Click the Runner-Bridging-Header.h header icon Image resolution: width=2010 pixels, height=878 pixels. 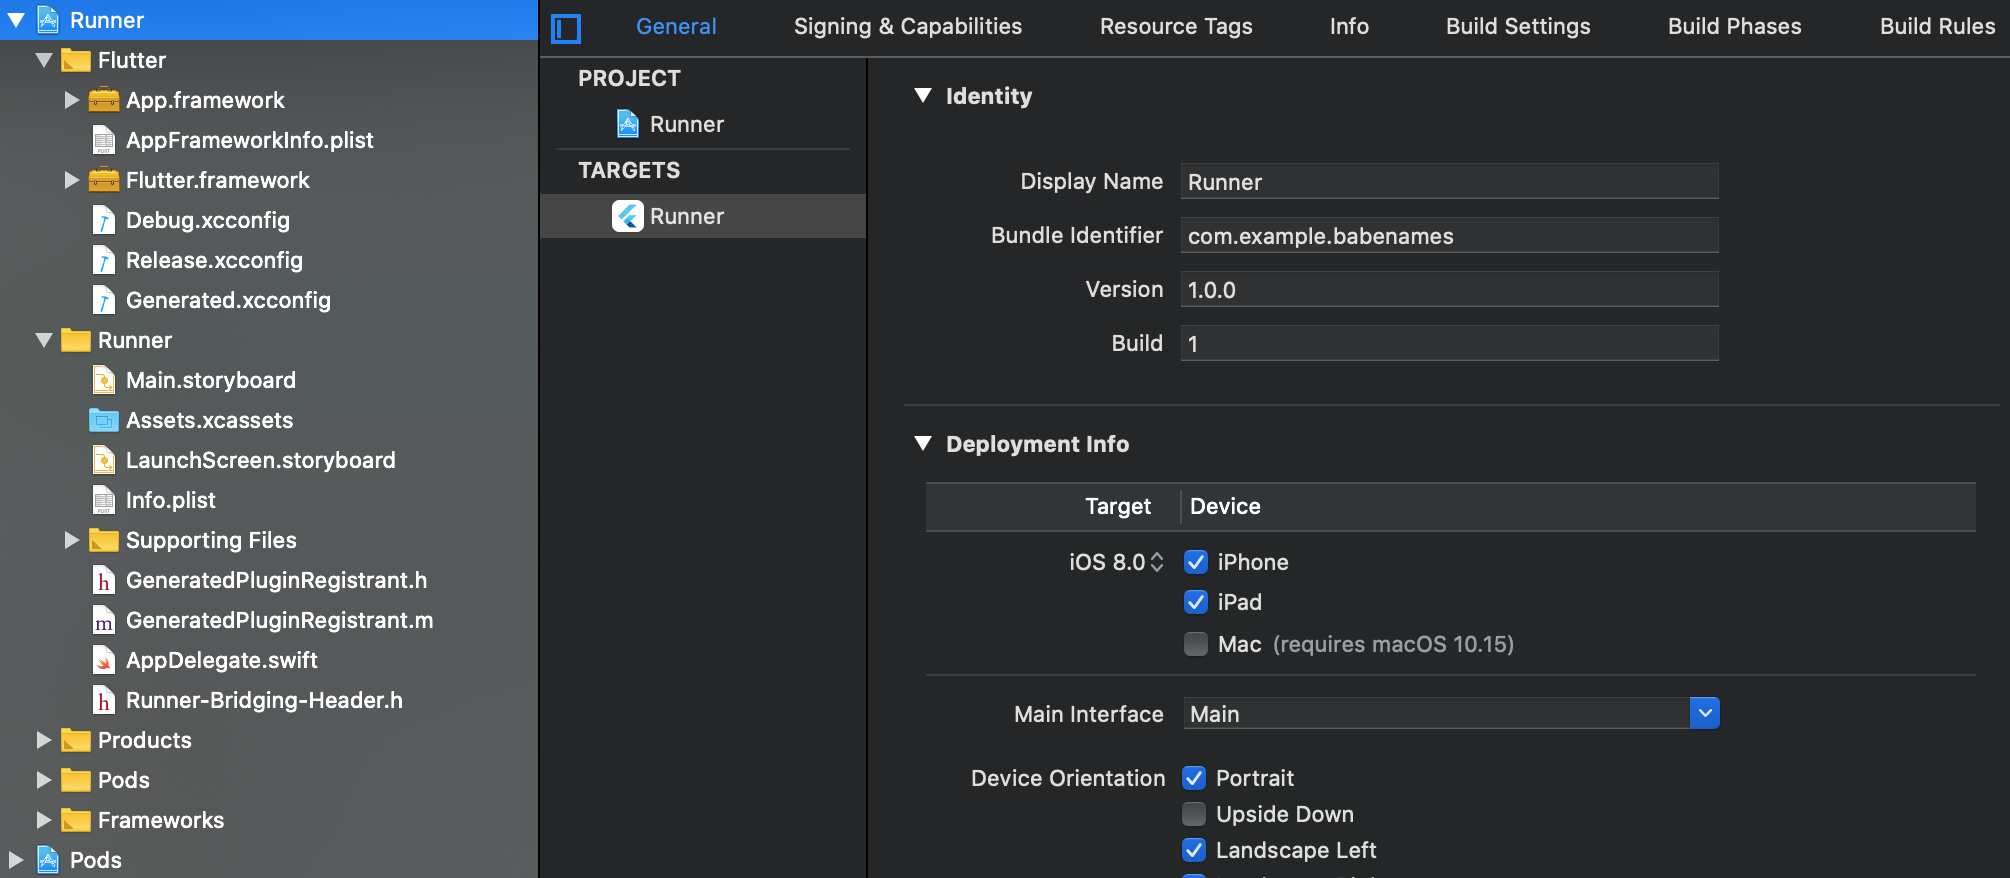click(104, 700)
